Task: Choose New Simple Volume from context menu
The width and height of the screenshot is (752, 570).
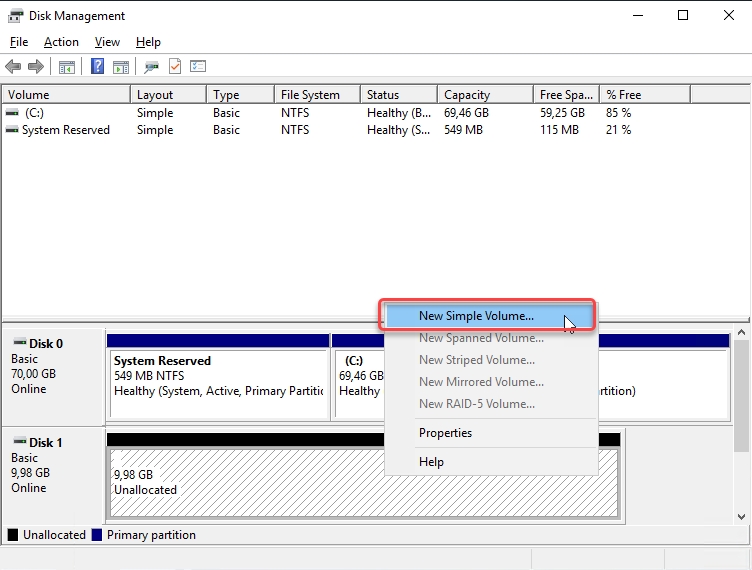Action: pos(476,316)
